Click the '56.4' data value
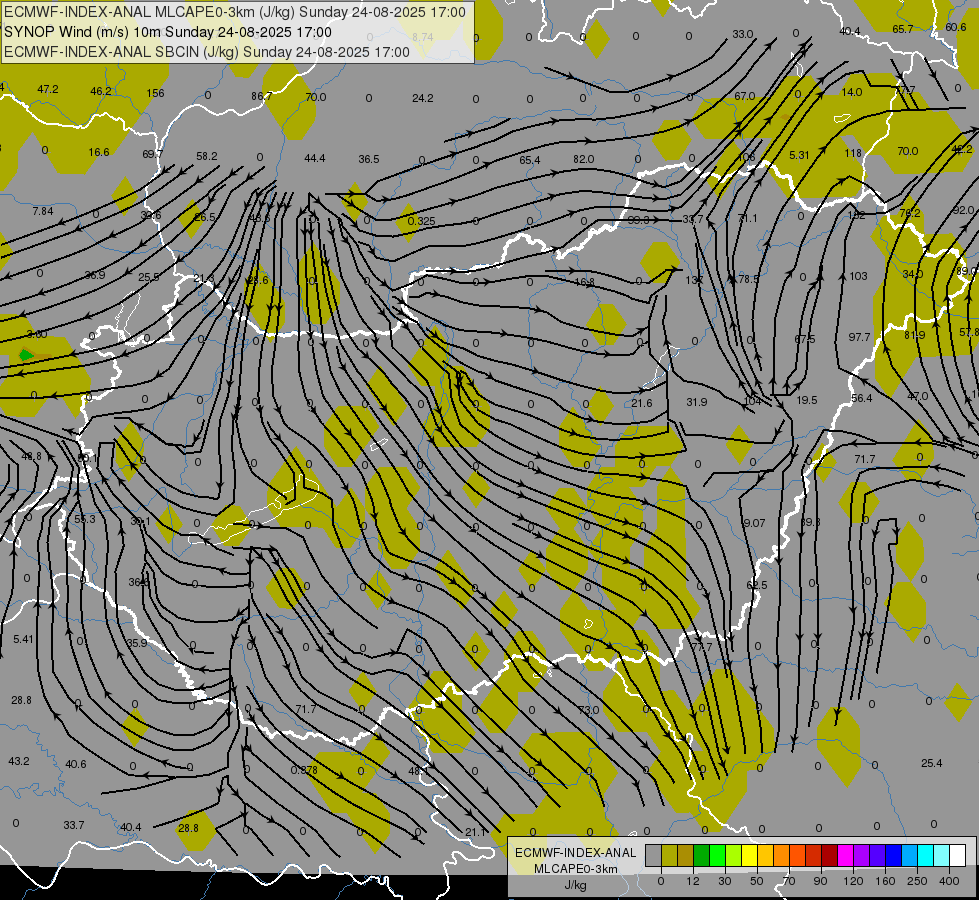979x900 pixels. (862, 398)
